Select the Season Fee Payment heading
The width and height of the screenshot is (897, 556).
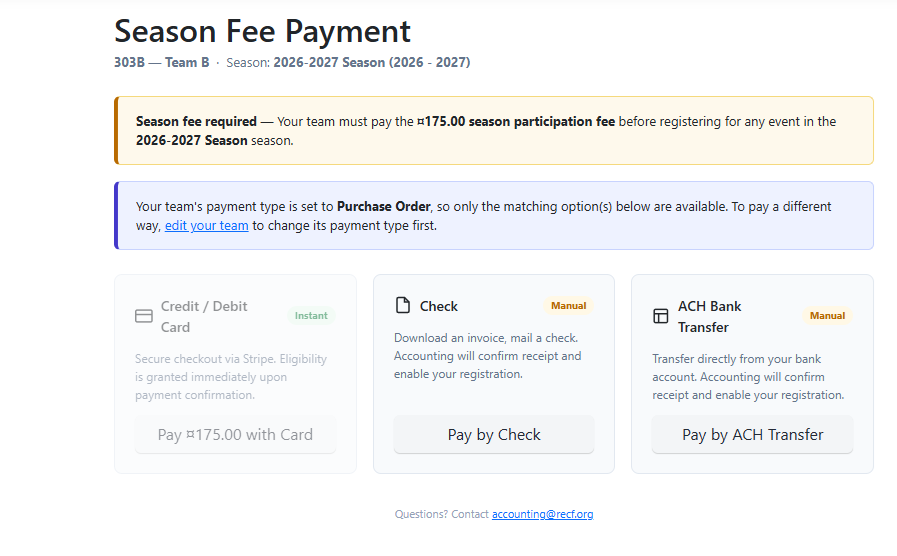tap(263, 31)
